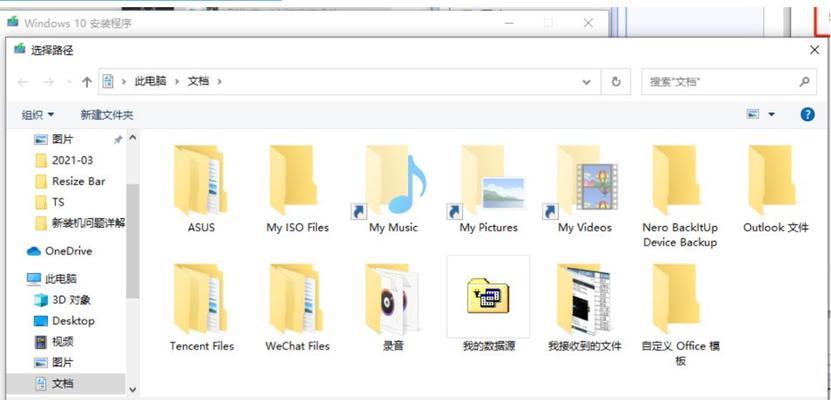
Task: Open 3D 对象 in the sidebar
Action: [63, 300]
